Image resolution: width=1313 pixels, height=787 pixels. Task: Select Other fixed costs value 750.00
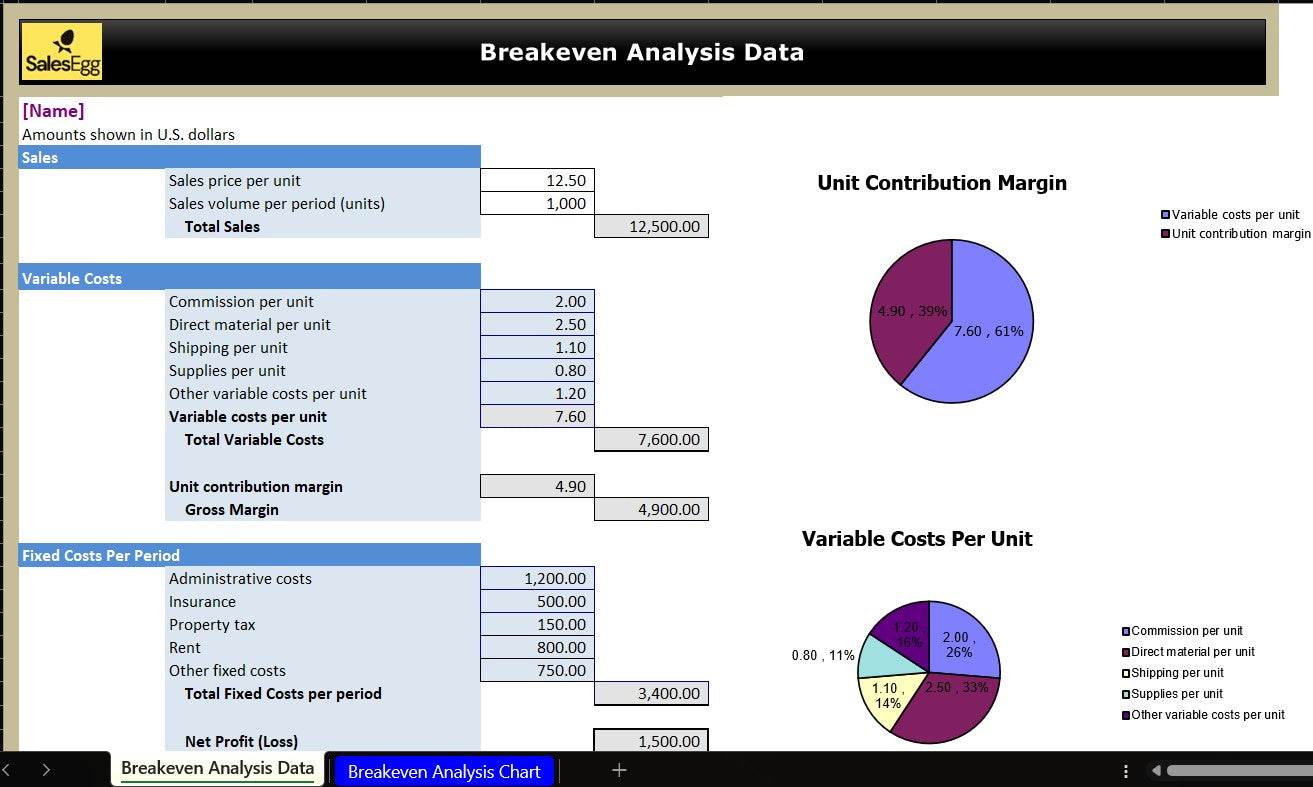pyautogui.click(x=537, y=670)
